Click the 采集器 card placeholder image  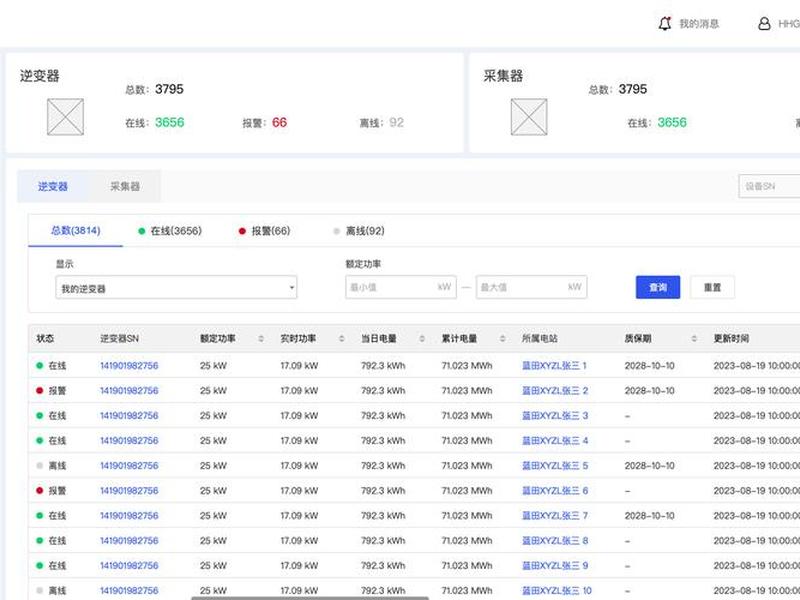click(529, 117)
